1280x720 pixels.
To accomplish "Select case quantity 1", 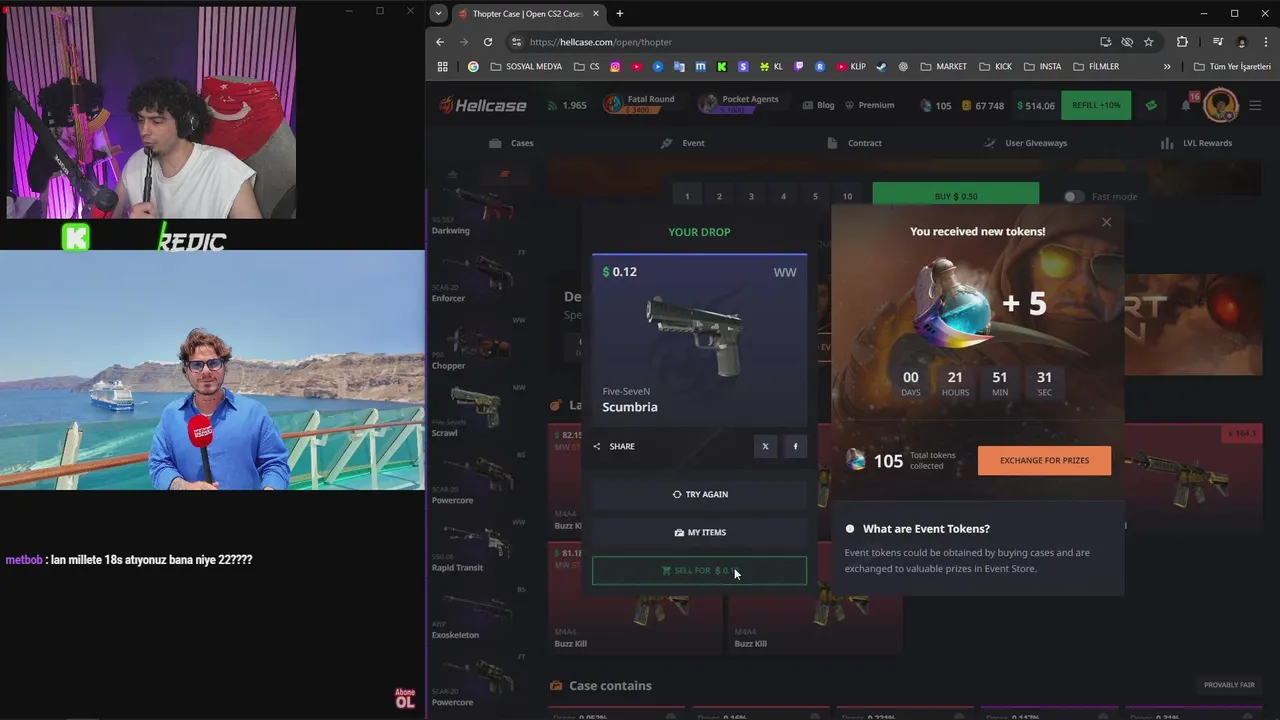I will tap(687, 197).
